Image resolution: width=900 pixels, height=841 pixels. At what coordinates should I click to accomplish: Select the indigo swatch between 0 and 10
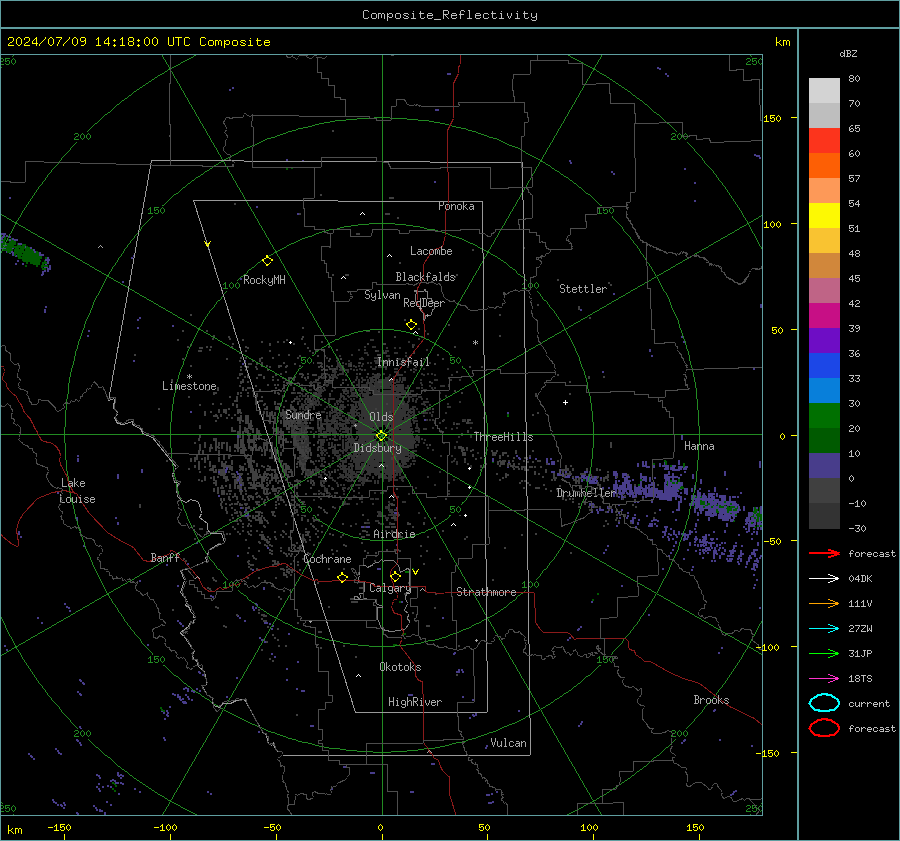point(824,466)
